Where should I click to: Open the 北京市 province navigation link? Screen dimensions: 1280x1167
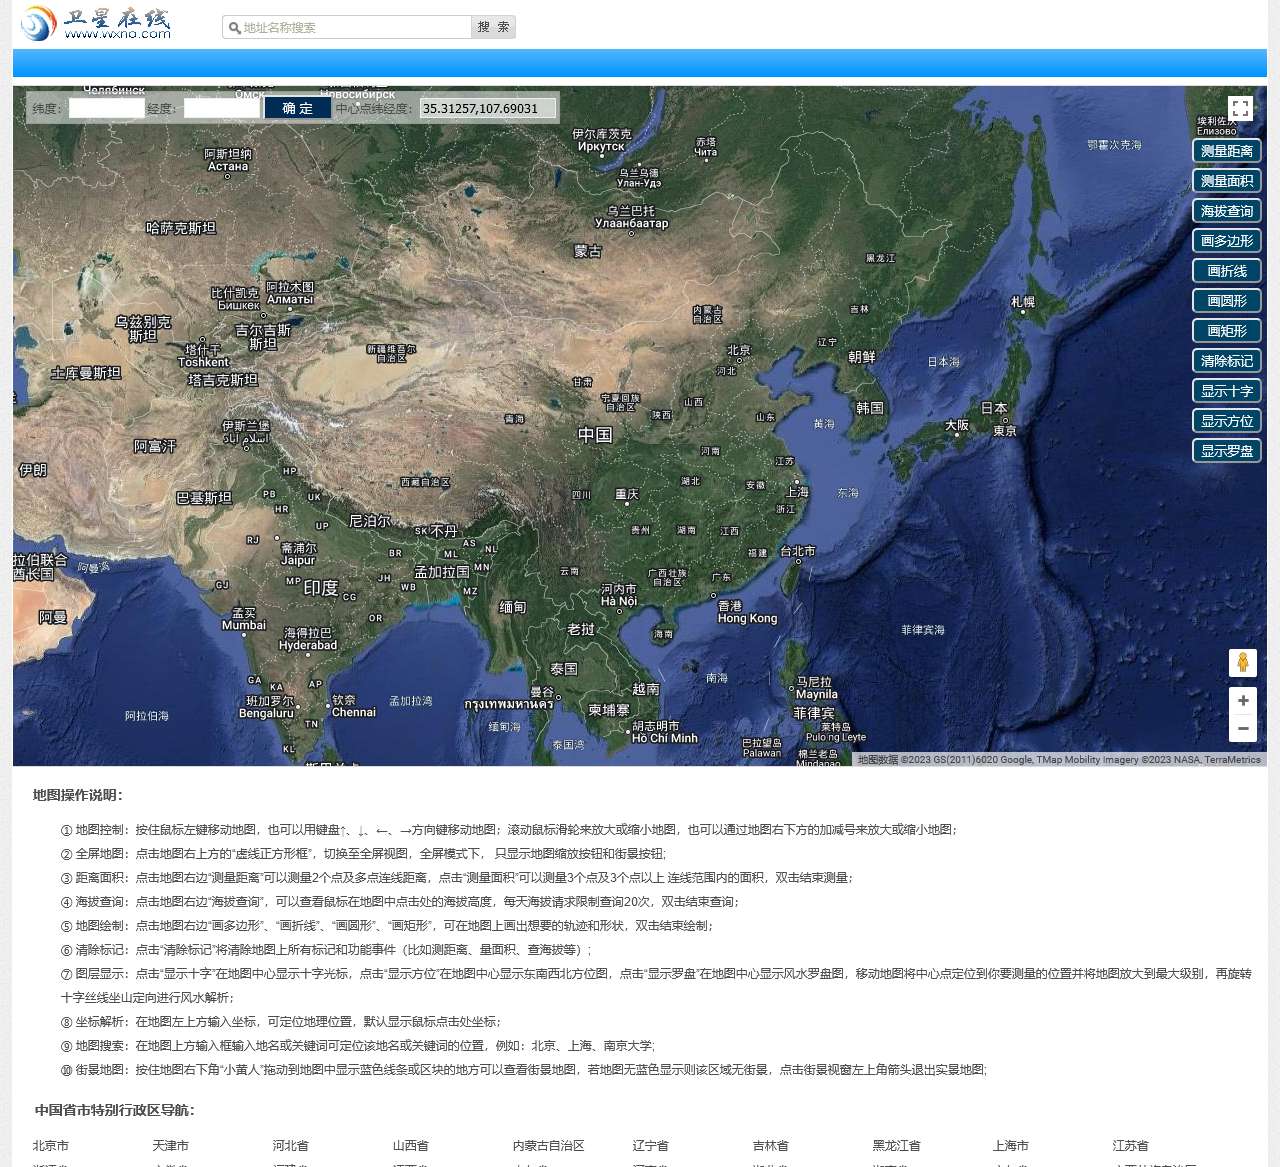pos(51,1146)
